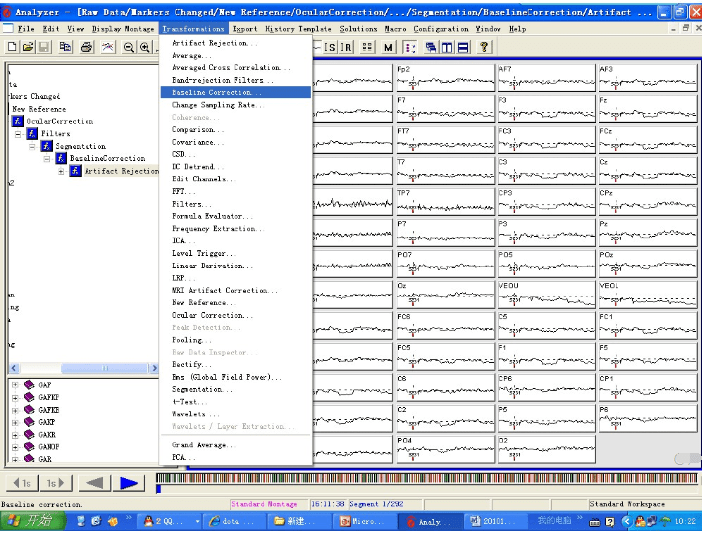Click the grid view toolbar icon

coord(367,47)
